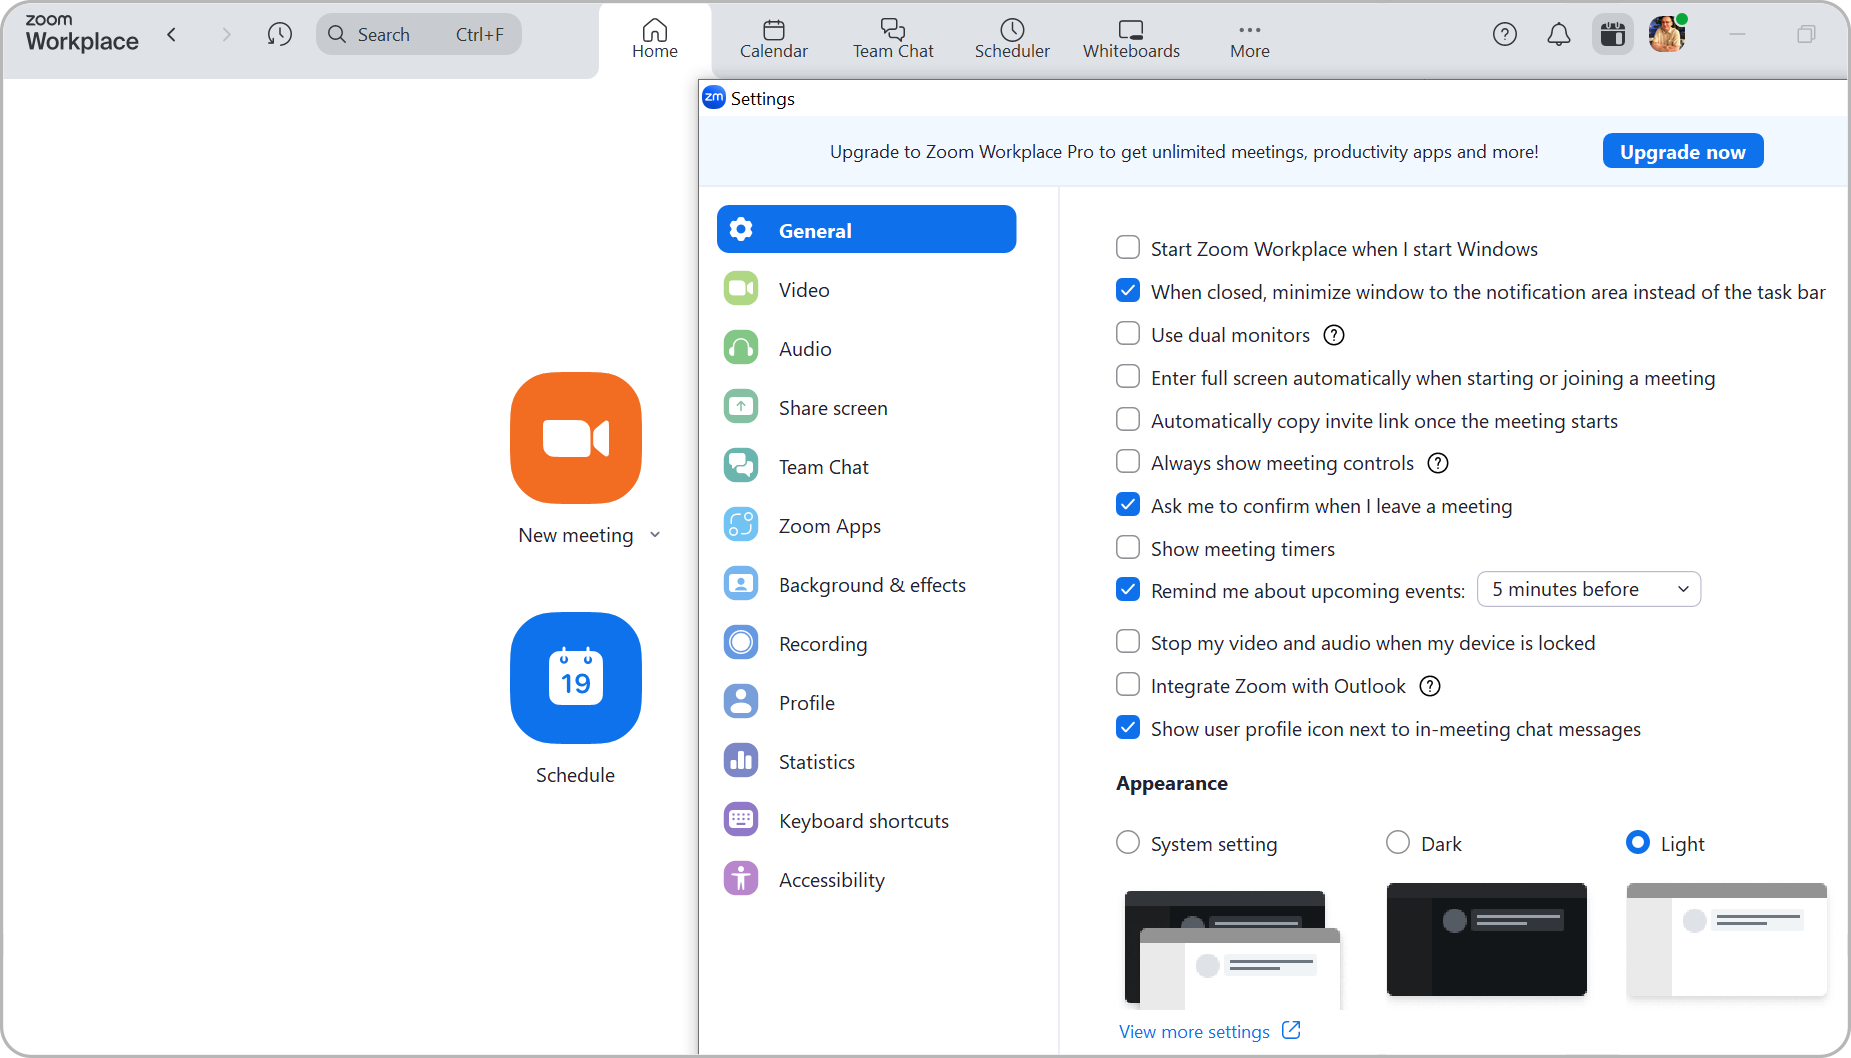Screen dimensions: 1851x1058
Task: Open Share screen settings
Action: 832,407
